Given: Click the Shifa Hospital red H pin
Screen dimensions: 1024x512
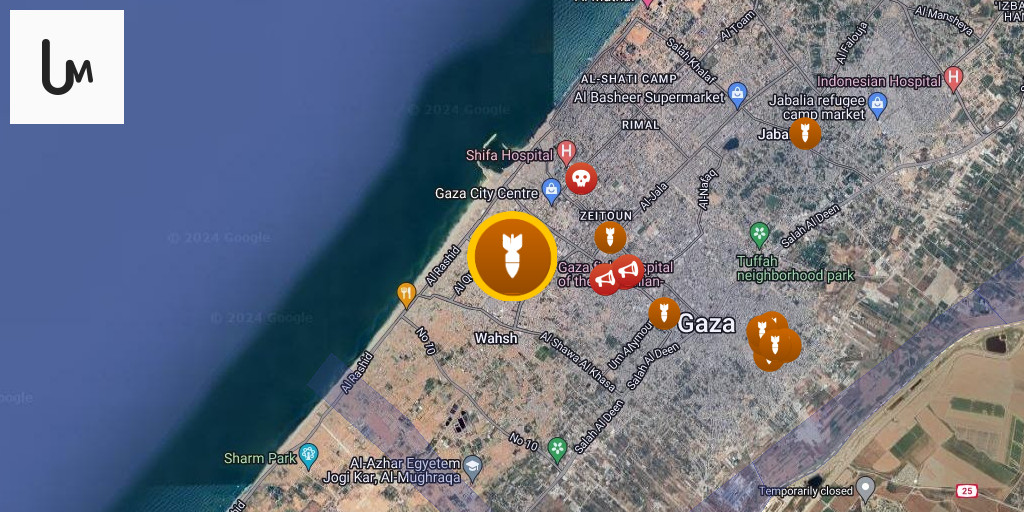Looking at the screenshot, I should [x=567, y=153].
